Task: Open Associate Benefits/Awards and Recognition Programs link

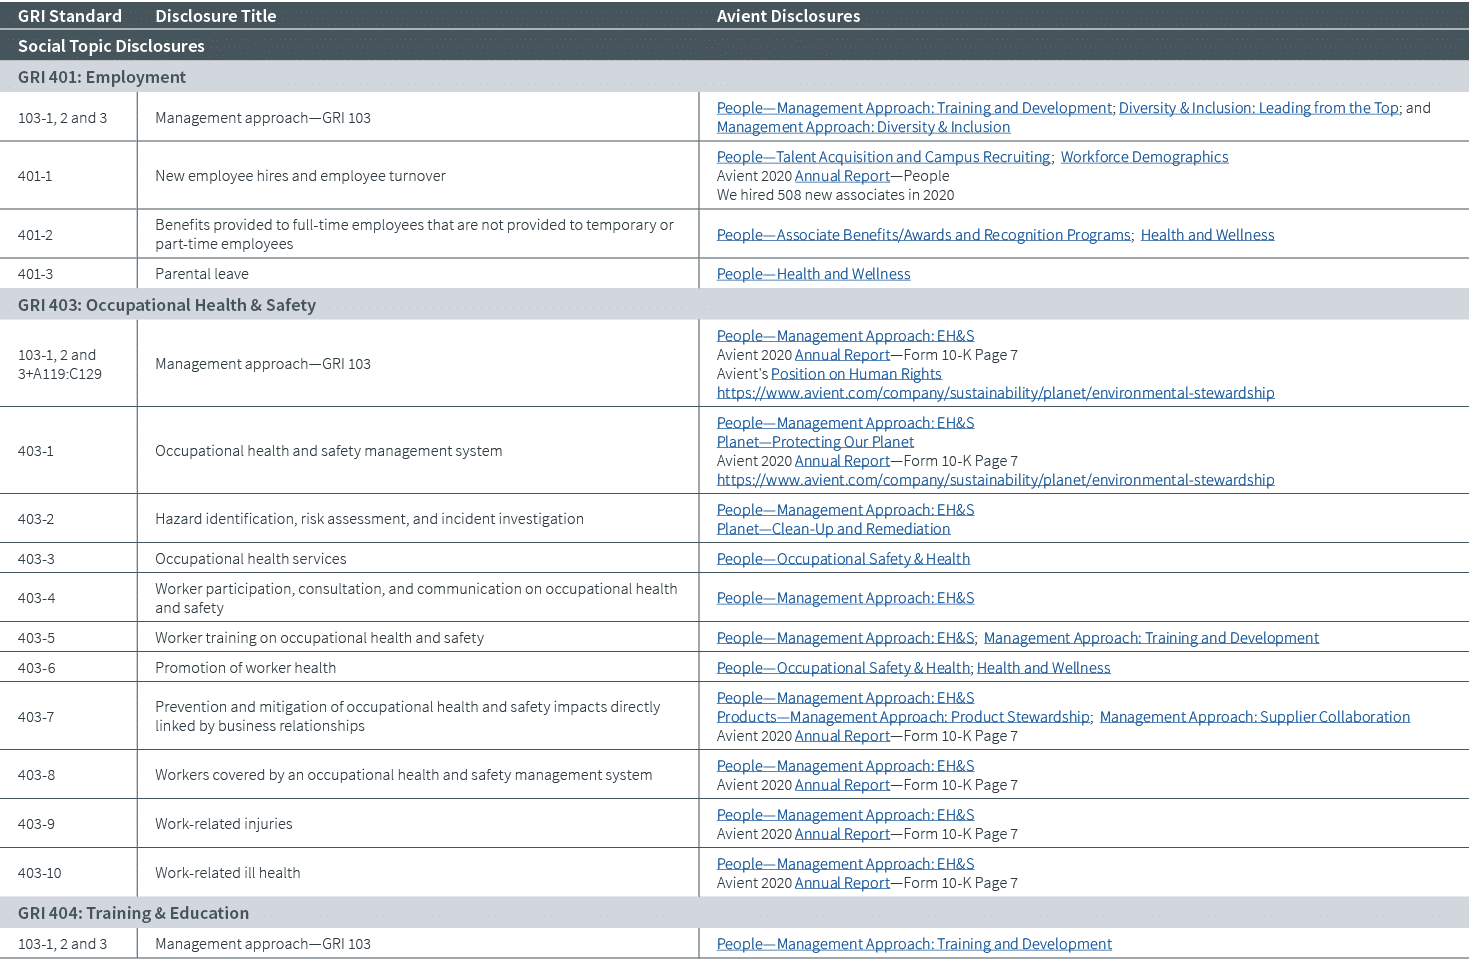Action: coord(923,235)
